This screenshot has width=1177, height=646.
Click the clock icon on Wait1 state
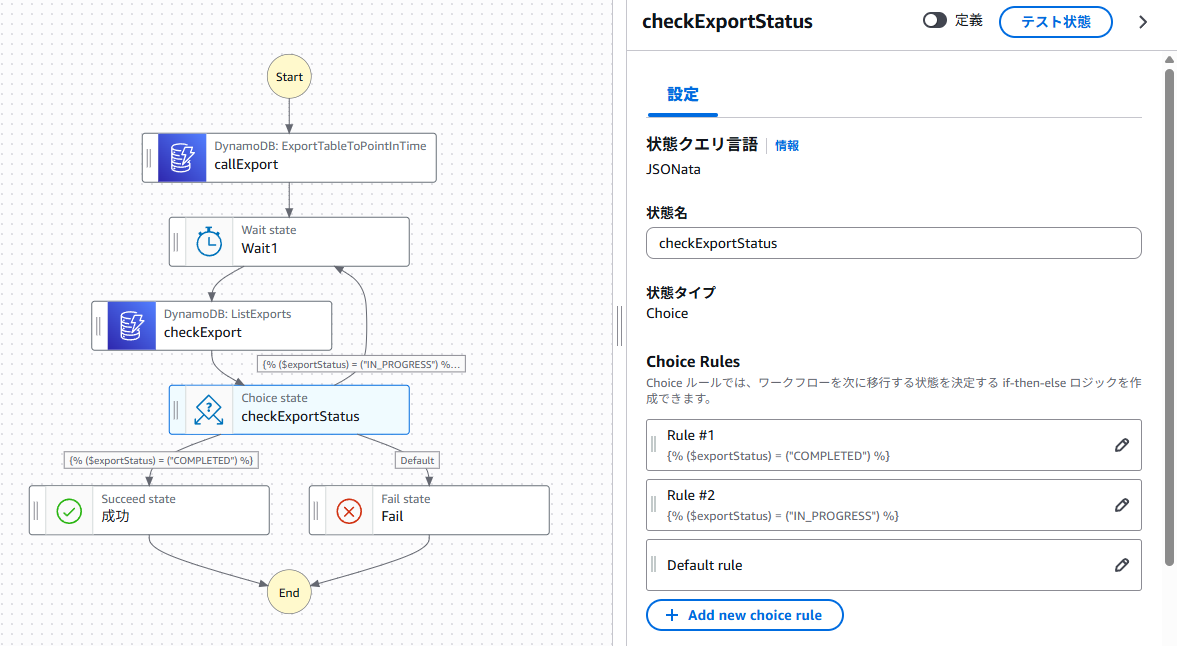(209, 241)
